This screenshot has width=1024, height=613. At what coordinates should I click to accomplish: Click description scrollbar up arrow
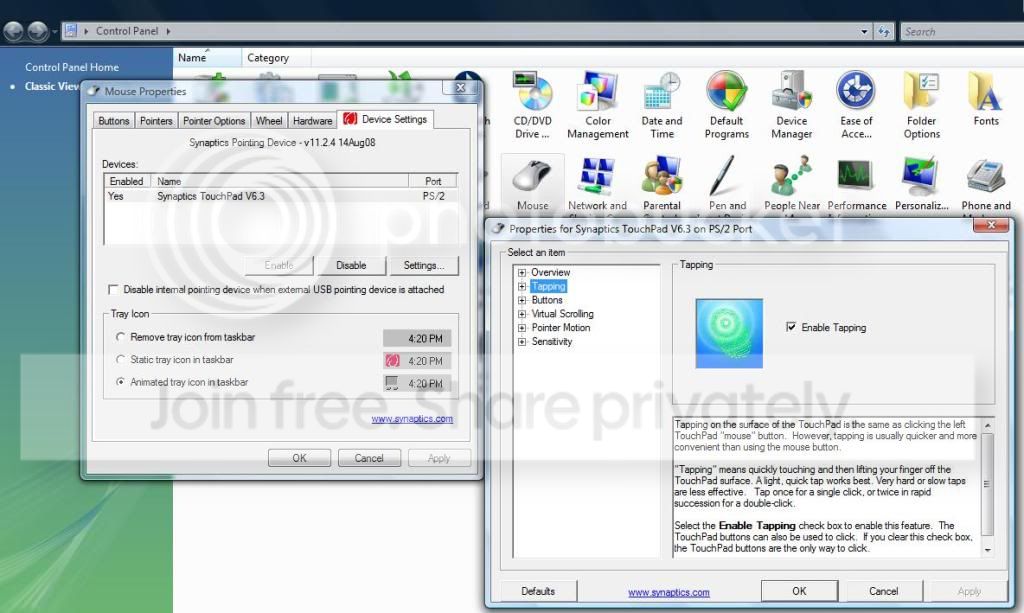point(987,425)
